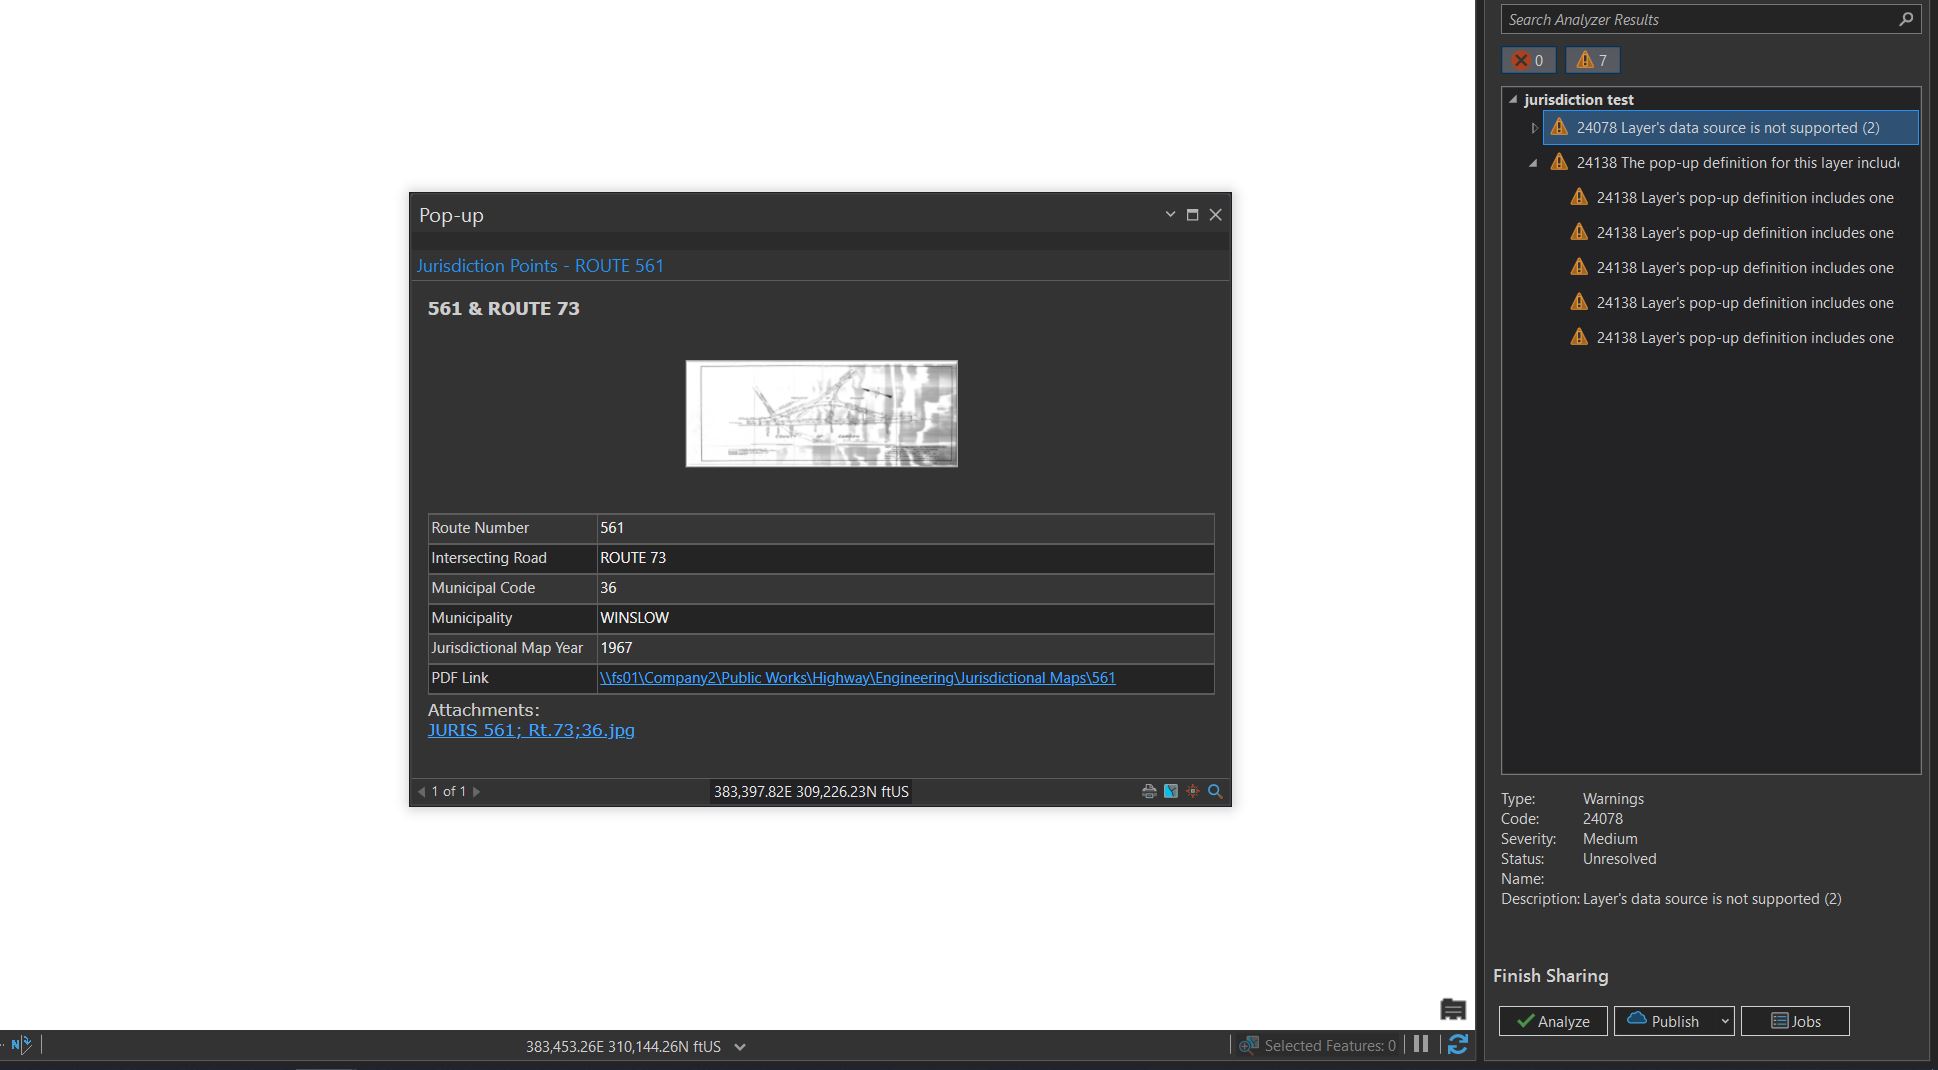
Task: Select the jurisdiction test group header
Action: click(1577, 99)
